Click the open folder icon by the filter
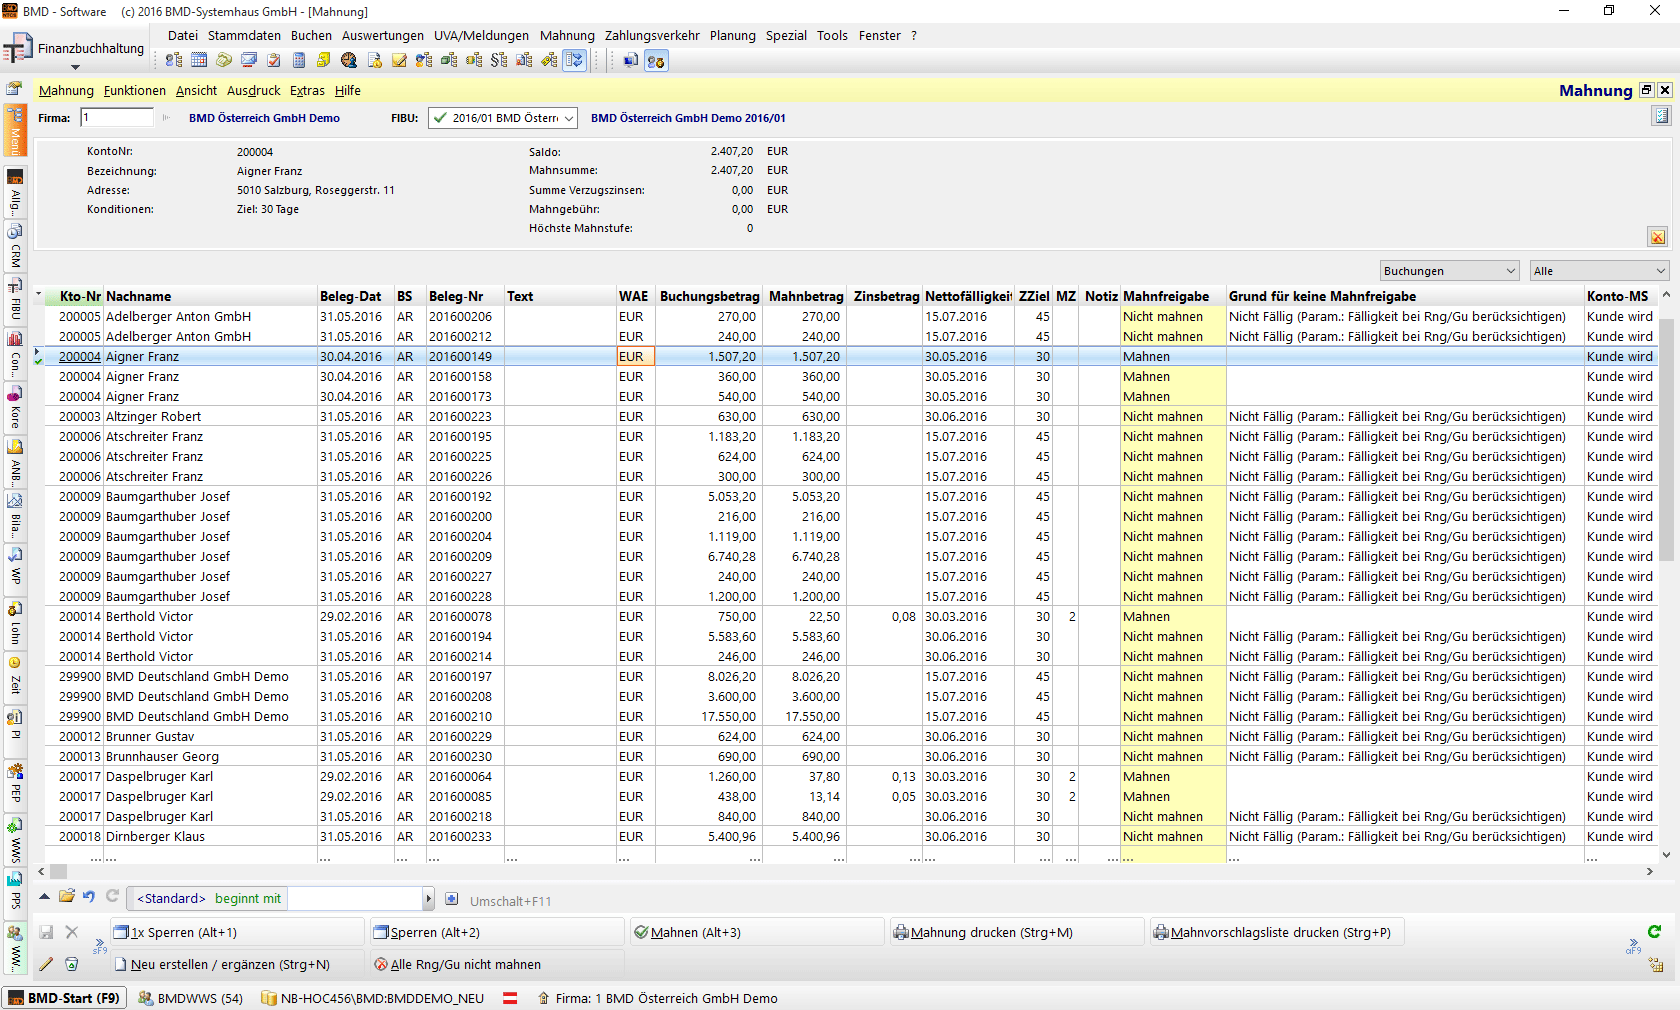 point(66,897)
